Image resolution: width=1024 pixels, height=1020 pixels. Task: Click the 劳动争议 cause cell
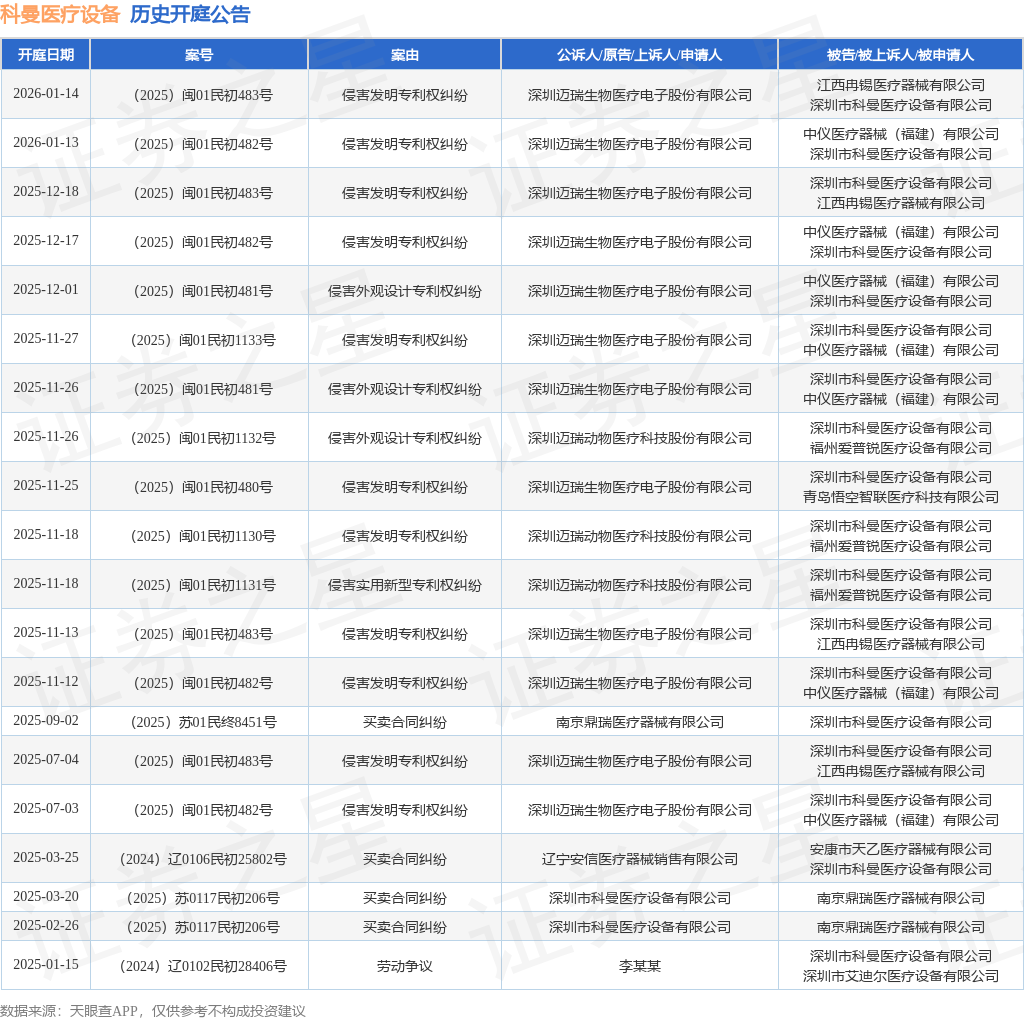click(405, 966)
